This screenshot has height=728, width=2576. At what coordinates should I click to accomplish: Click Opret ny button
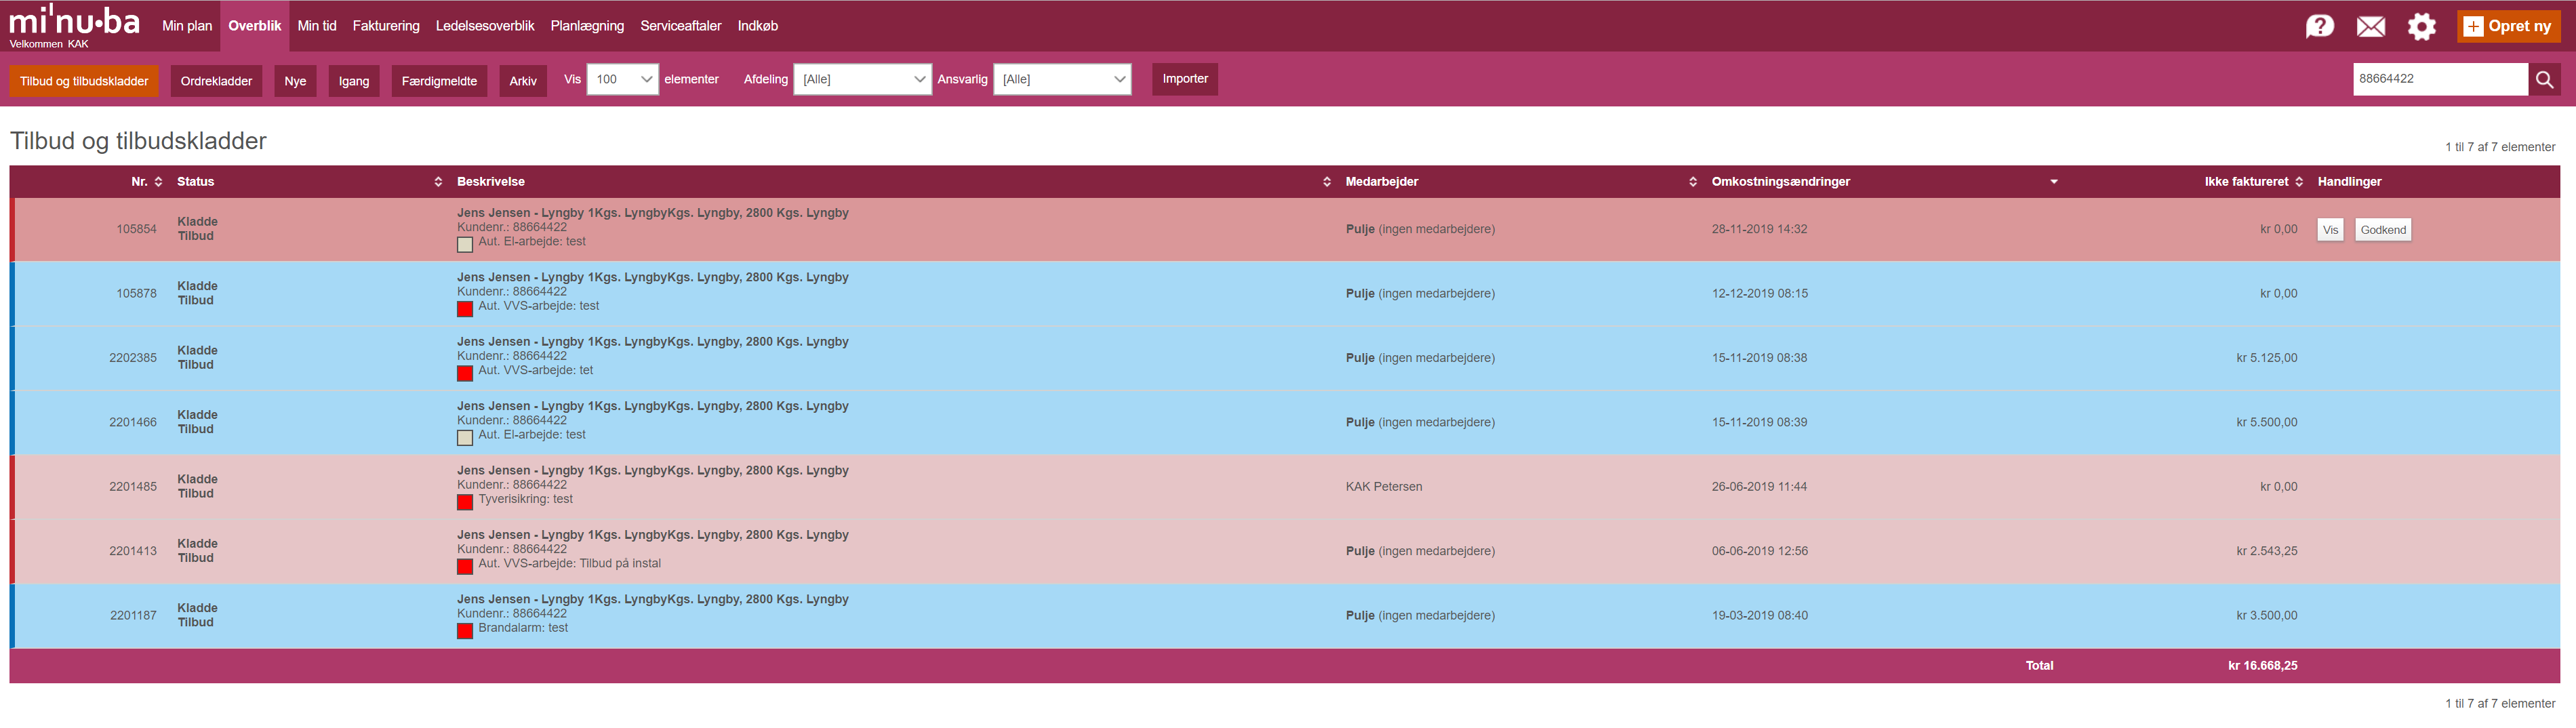[x=2508, y=26]
